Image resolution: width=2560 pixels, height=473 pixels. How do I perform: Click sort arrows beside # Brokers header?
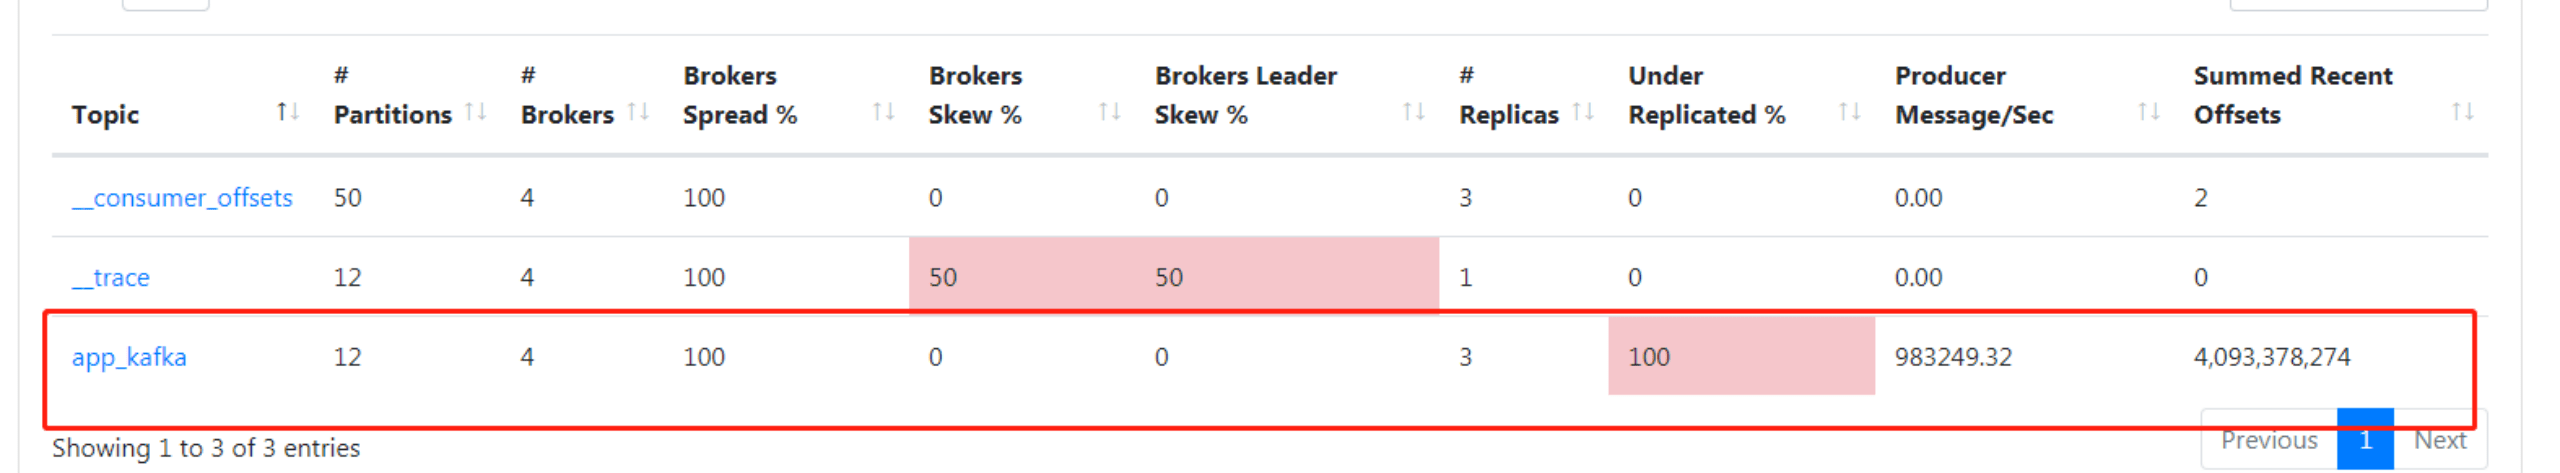[638, 112]
